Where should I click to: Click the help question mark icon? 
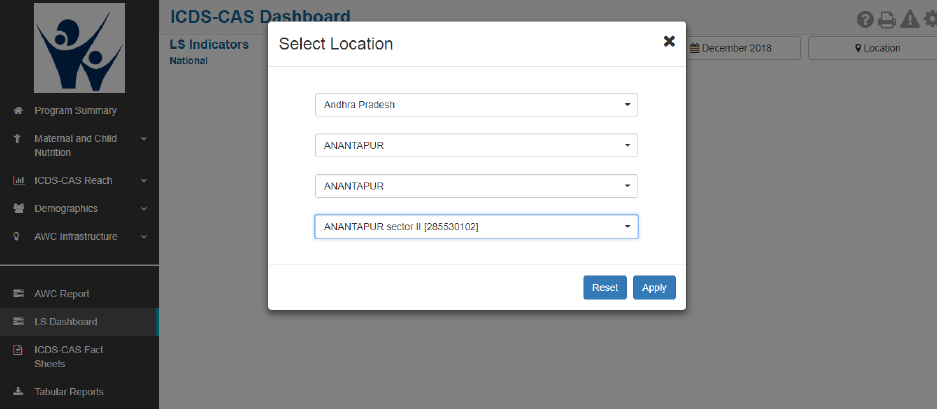click(866, 19)
